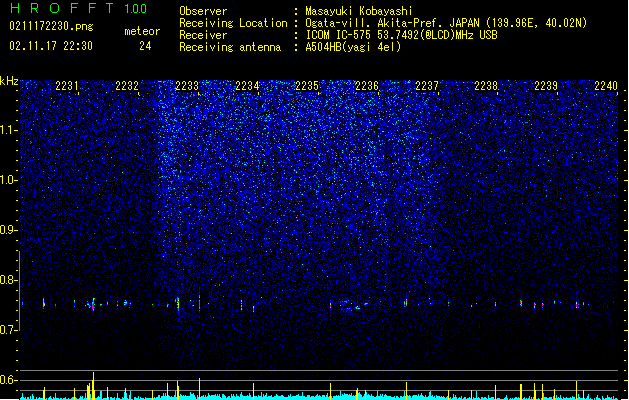The image size is (629, 400).
Task: Click the 2235 time marker
Action: tap(307, 86)
